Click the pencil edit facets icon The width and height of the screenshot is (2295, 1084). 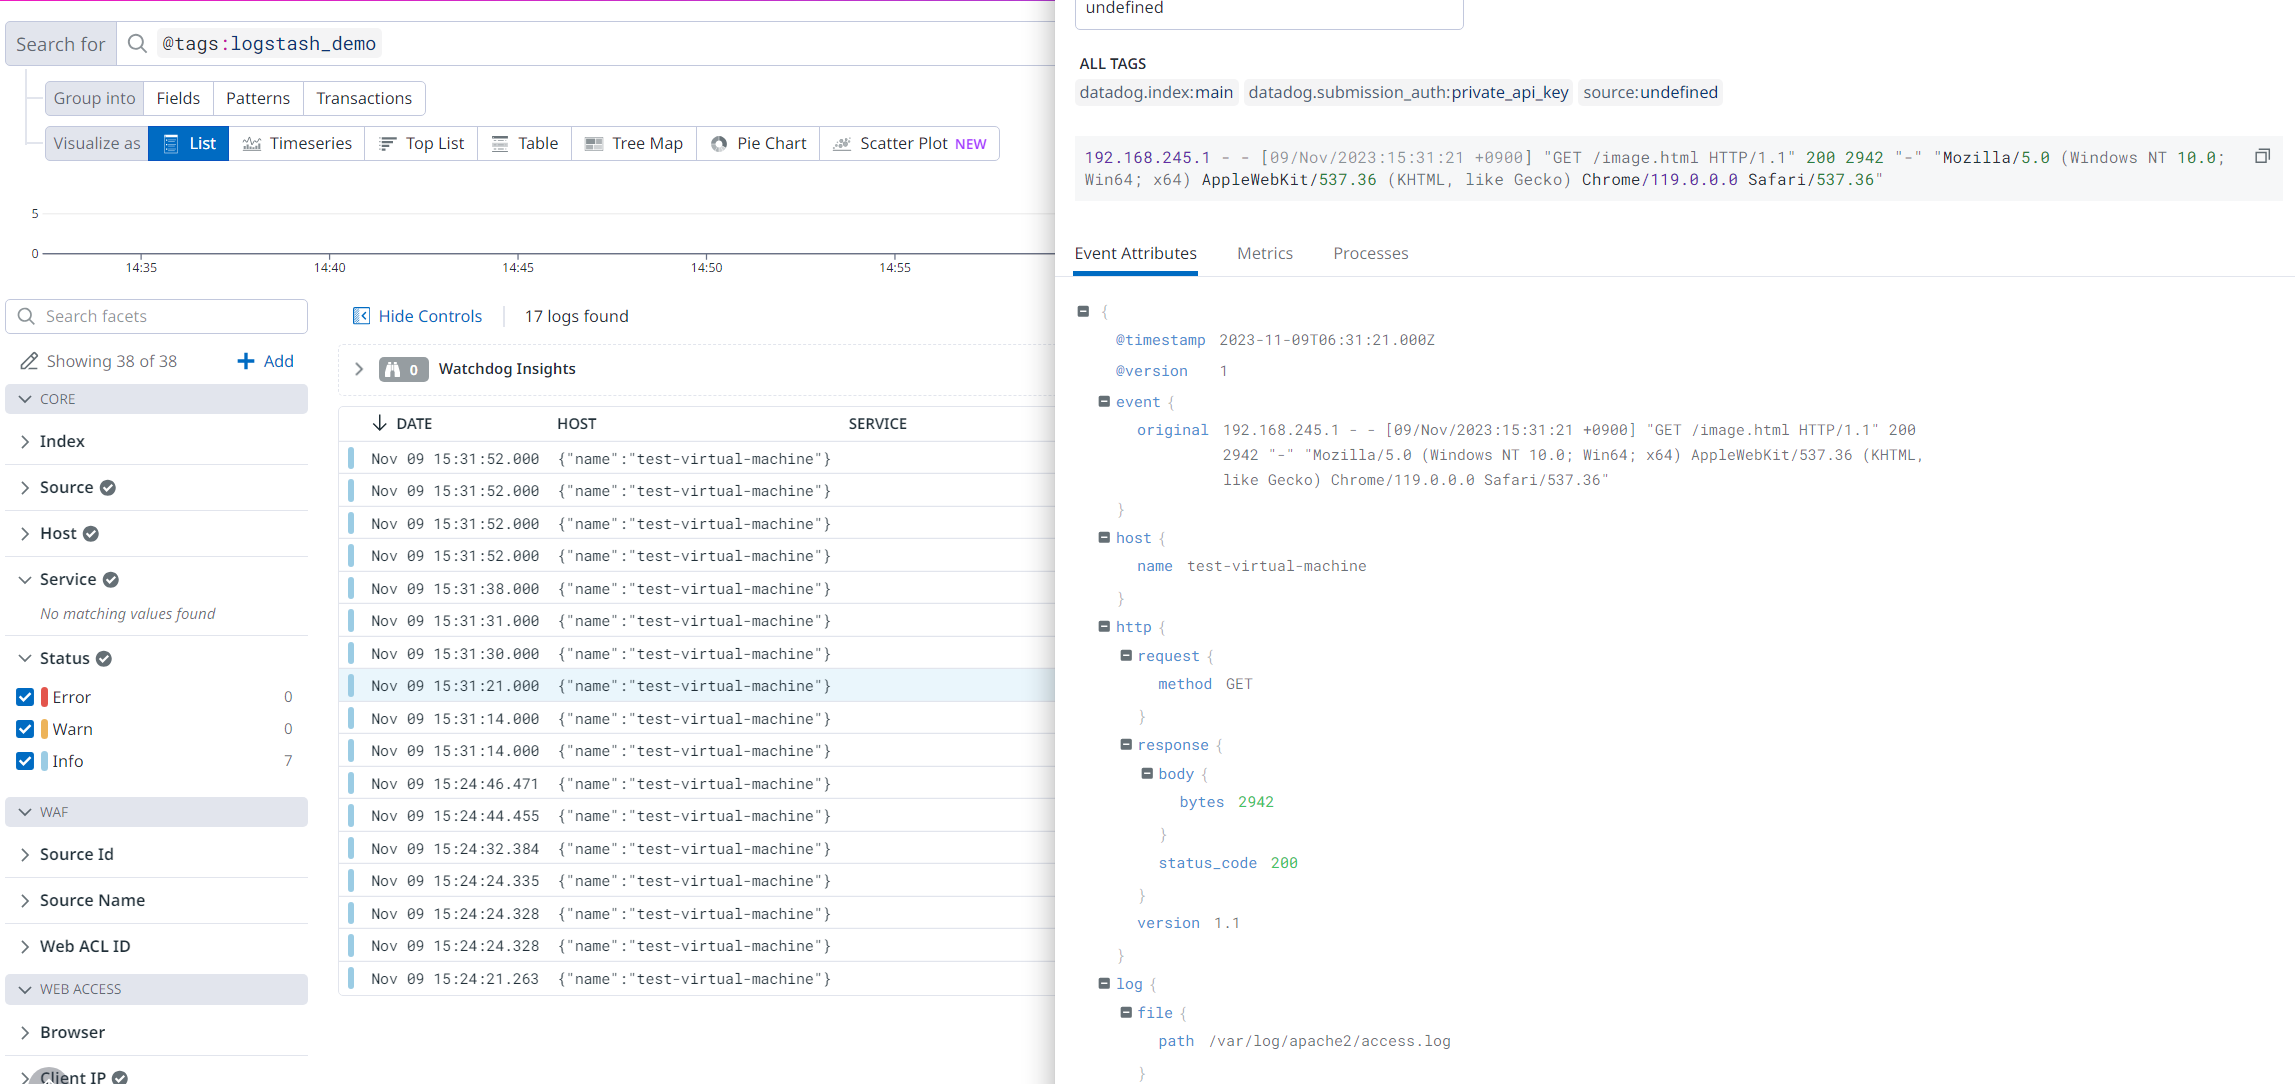29,361
